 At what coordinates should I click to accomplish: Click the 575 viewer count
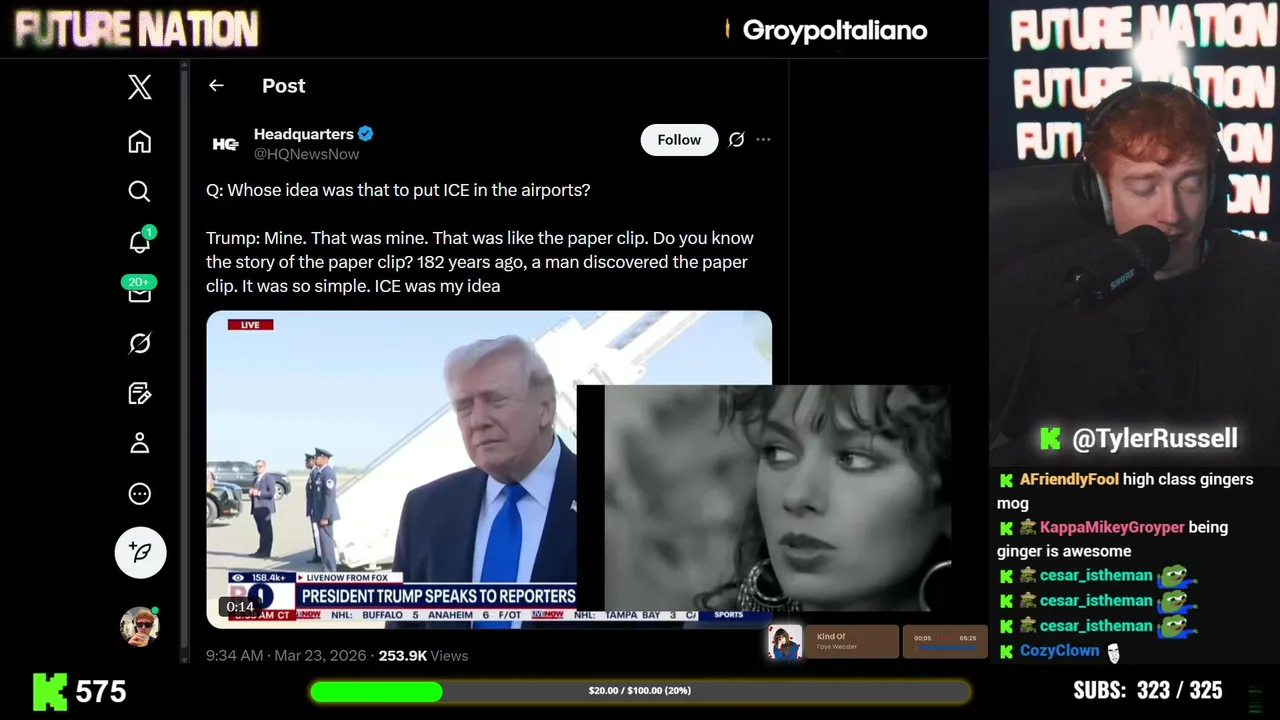(101, 692)
